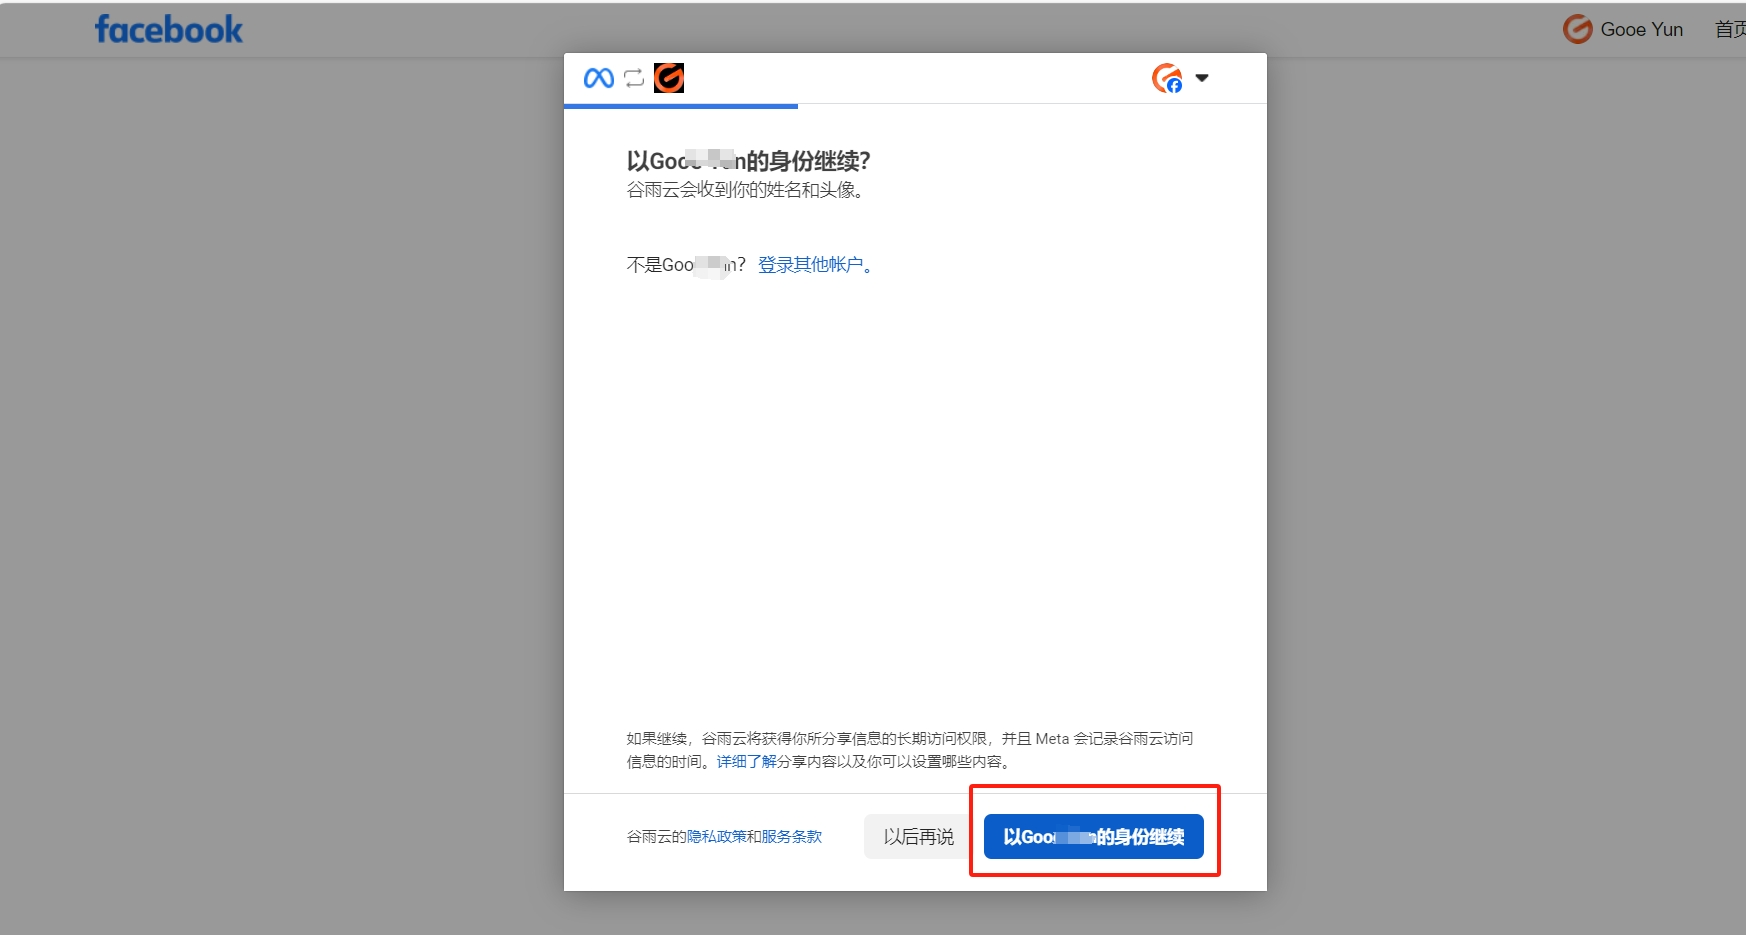Image resolution: width=1746 pixels, height=935 pixels.
Task: Open the dropdown arrow next to the profile avatar
Action: [1202, 77]
